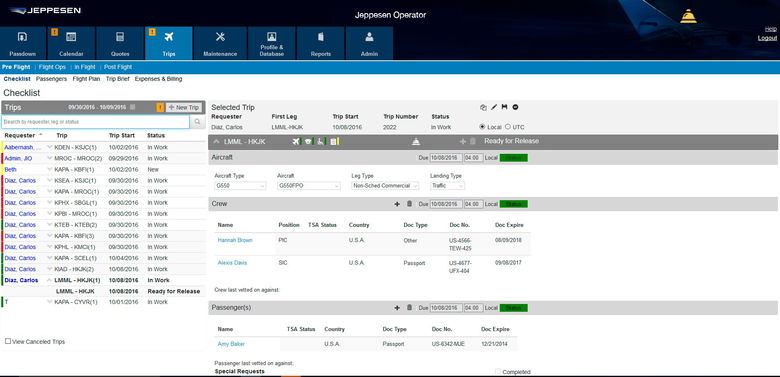Click the trash icon on LMML-HKJK bar
The image size is (780, 377).
(473, 142)
